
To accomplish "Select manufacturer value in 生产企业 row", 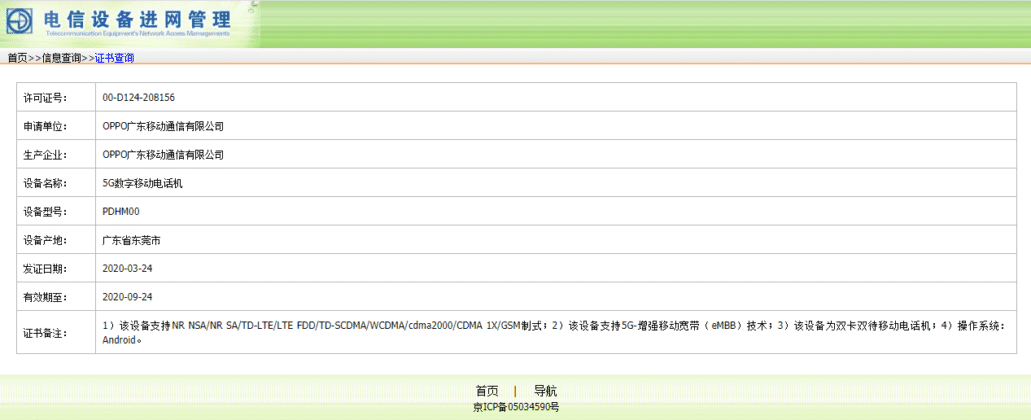I will click(x=163, y=155).
